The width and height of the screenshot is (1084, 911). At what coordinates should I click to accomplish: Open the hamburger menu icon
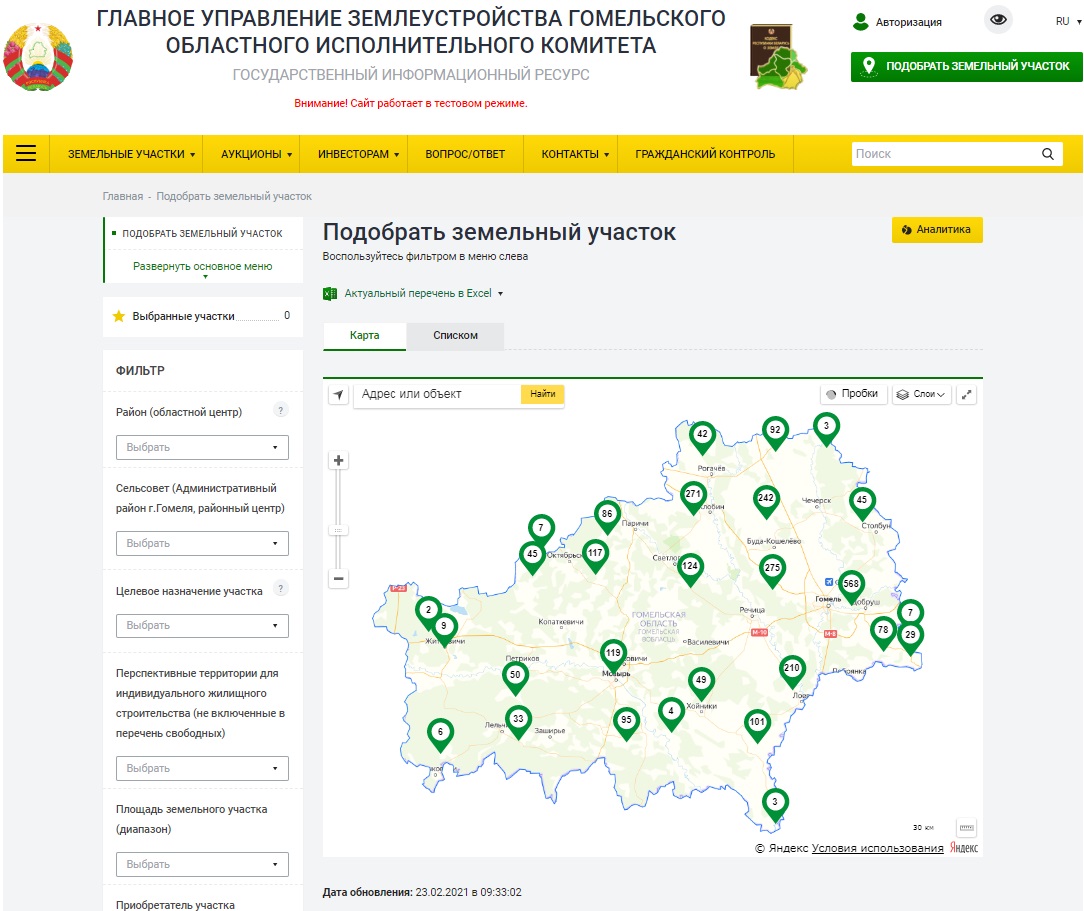click(26, 153)
